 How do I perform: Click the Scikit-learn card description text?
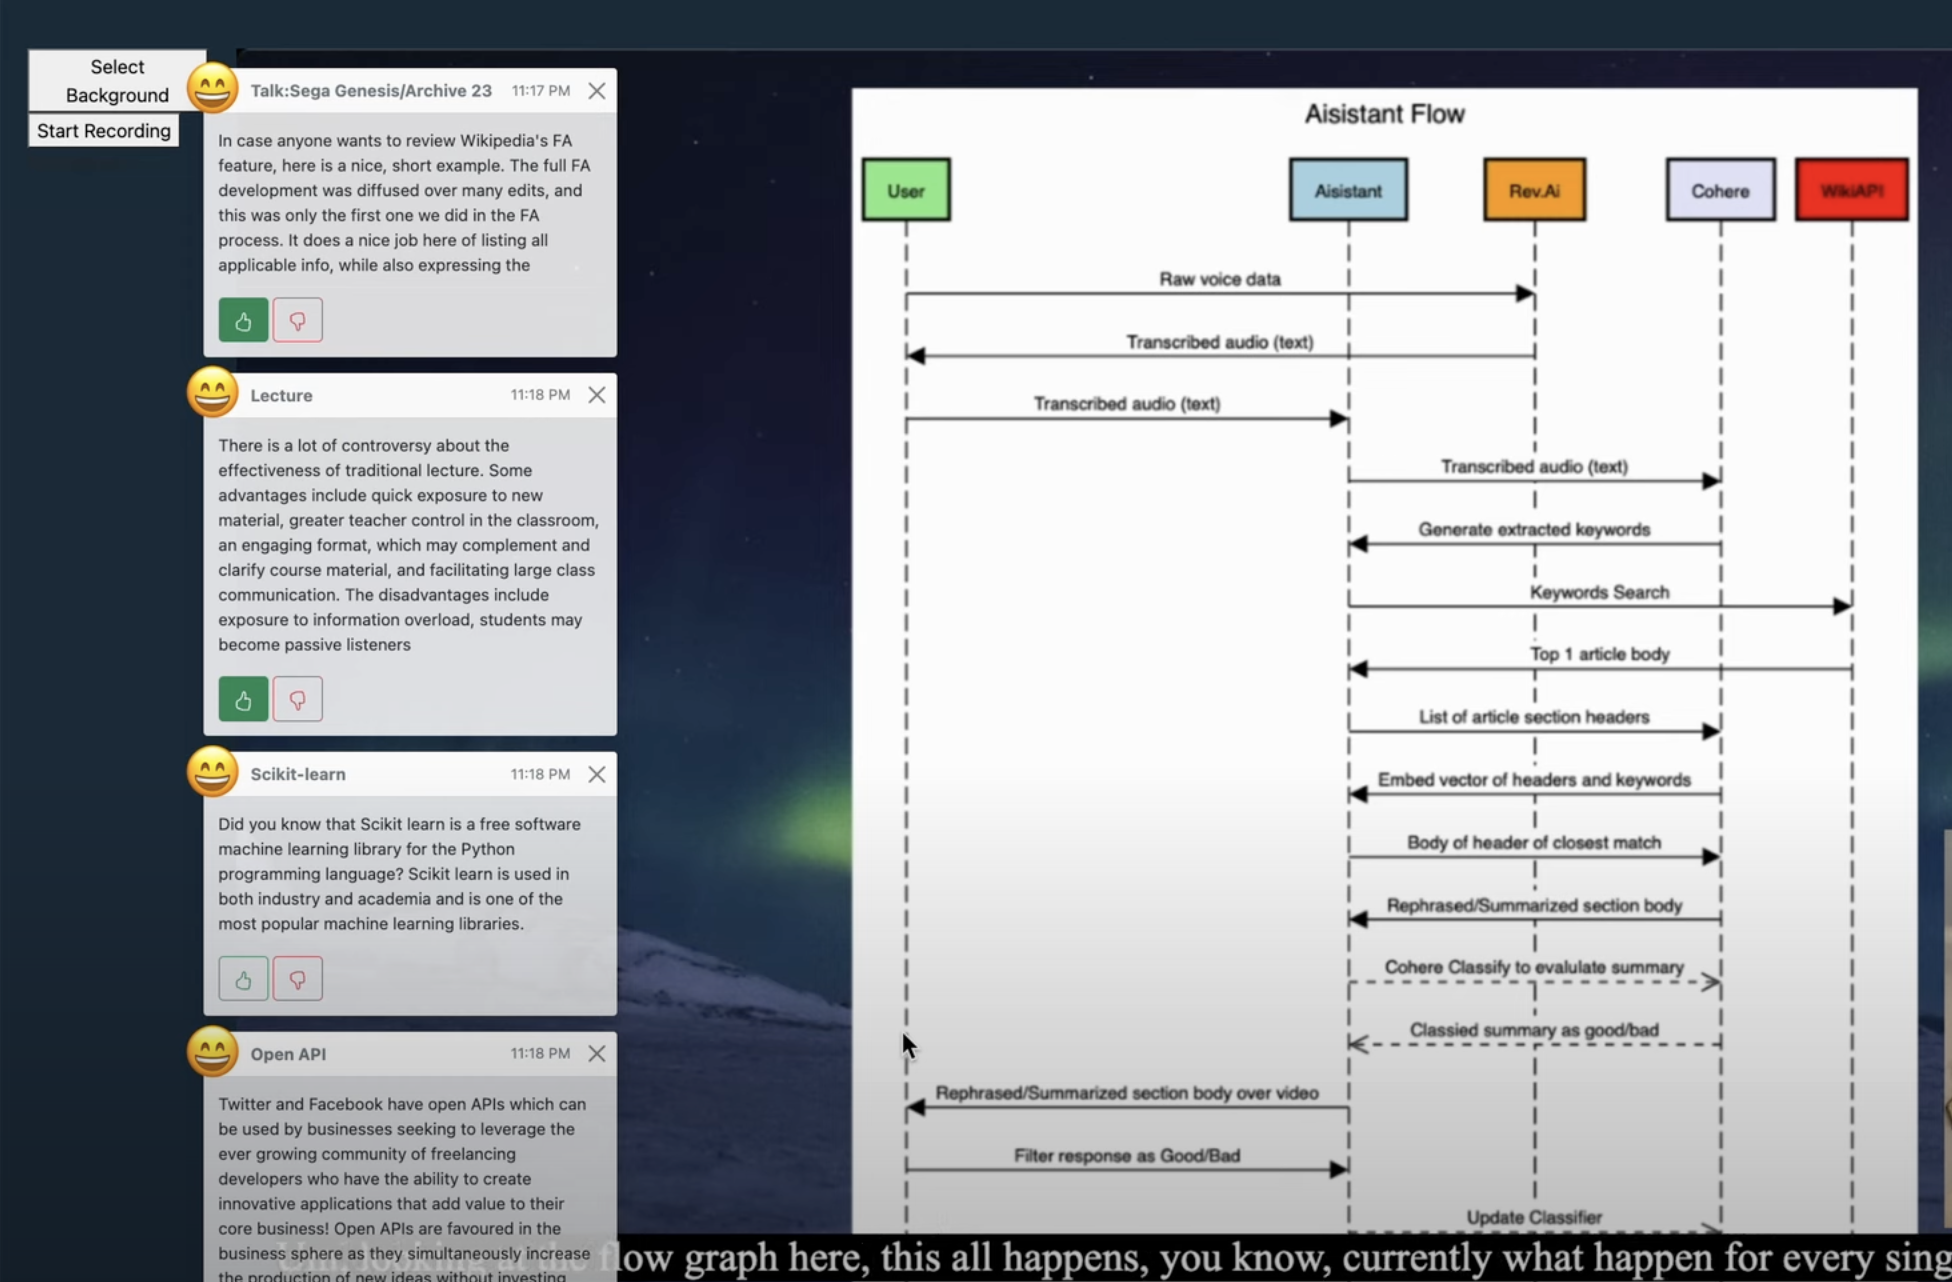pos(400,874)
